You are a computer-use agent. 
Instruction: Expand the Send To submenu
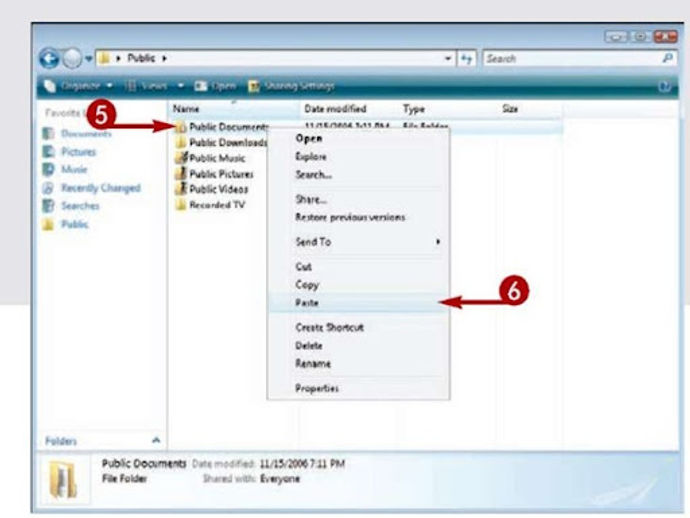pyautogui.click(x=358, y=242)
